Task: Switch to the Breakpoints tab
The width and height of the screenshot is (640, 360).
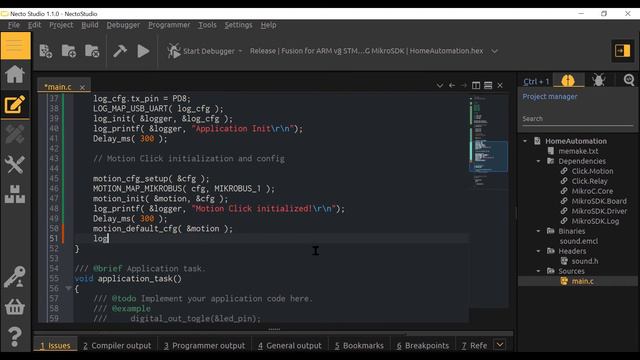Action: pyautogui.click(x=423, y=345)
